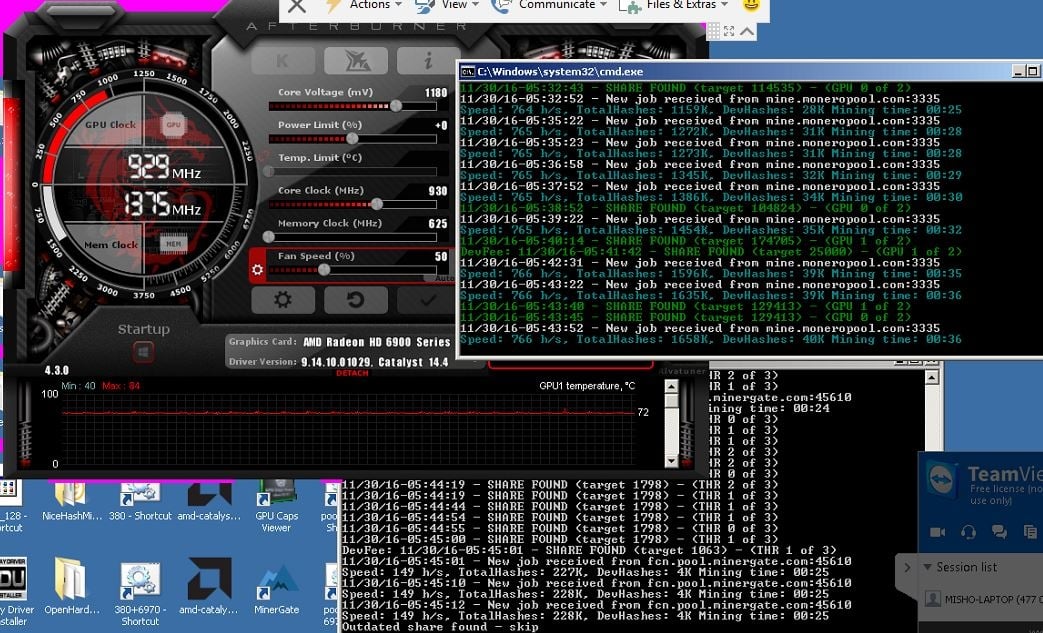Click the Core Clock slider handle

pyautogui.click(x=376, y=204)
